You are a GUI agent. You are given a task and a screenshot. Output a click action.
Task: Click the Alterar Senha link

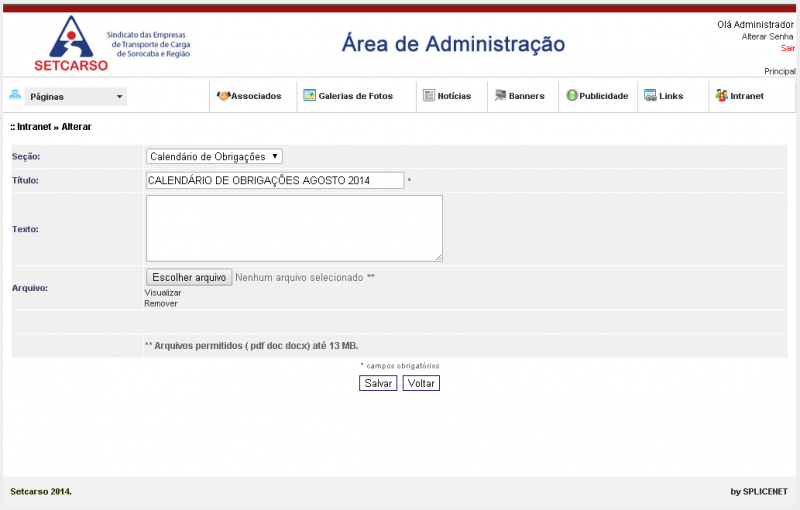[x=767, y=37]
